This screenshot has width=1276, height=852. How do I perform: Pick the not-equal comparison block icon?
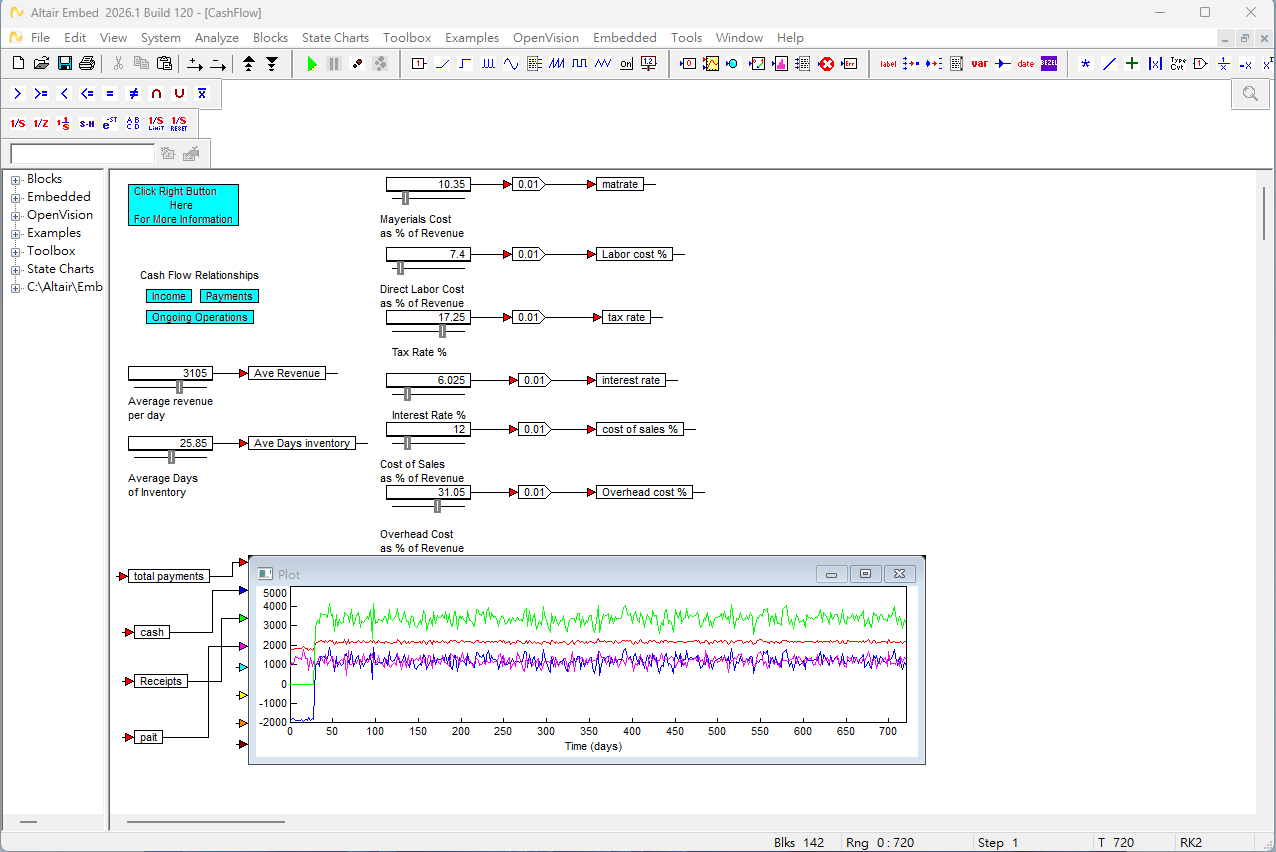click(133, 93)
